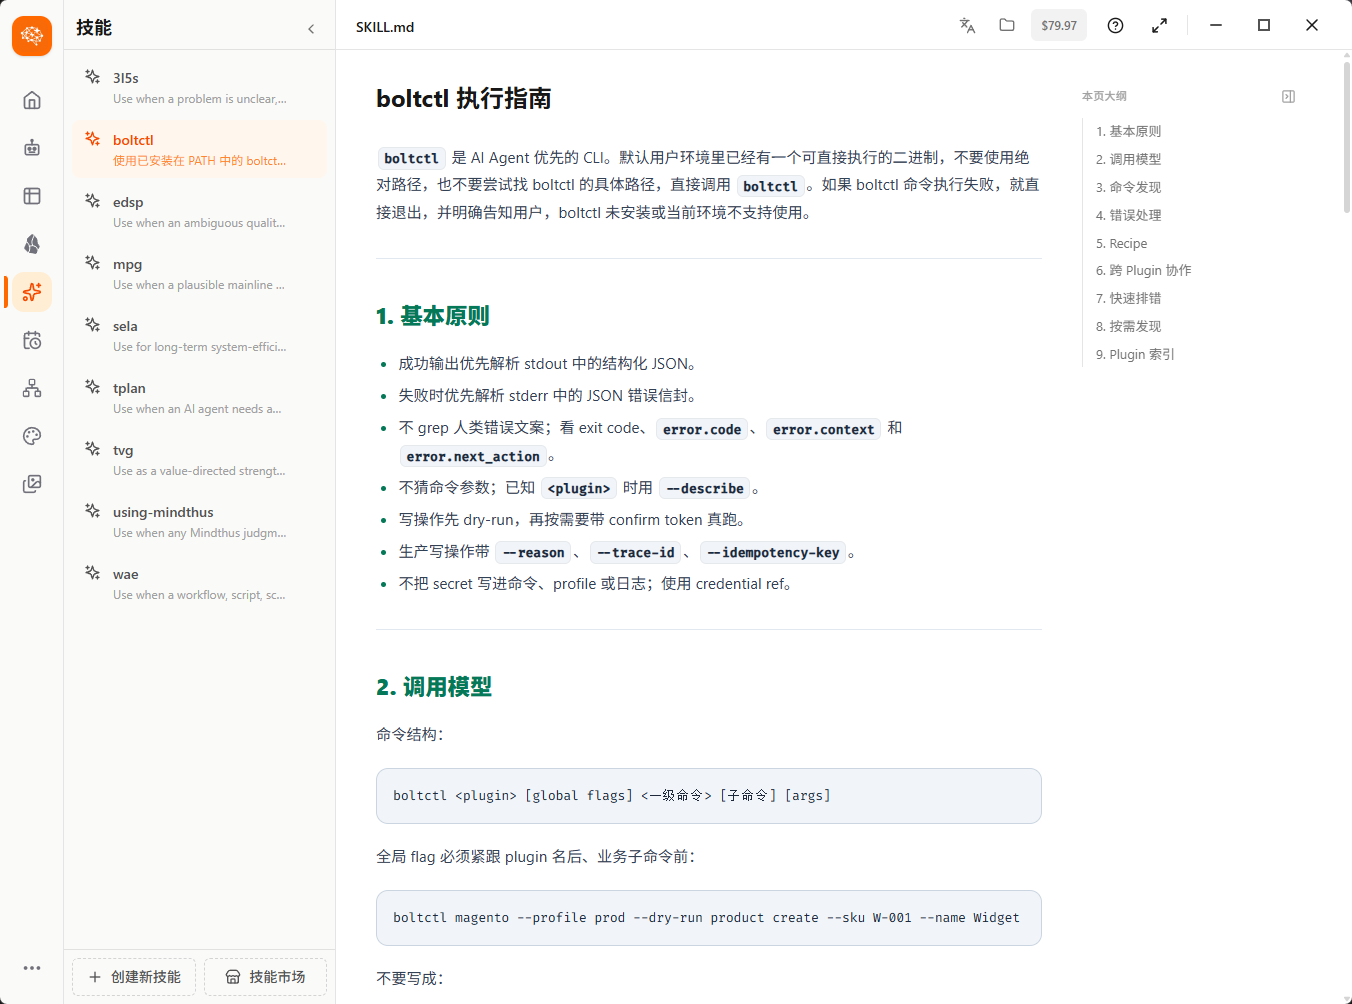The width and height of the screenshot is (1352, 1004).
Task: Open the more options ellipsis icon
Action: pos(32,968)
